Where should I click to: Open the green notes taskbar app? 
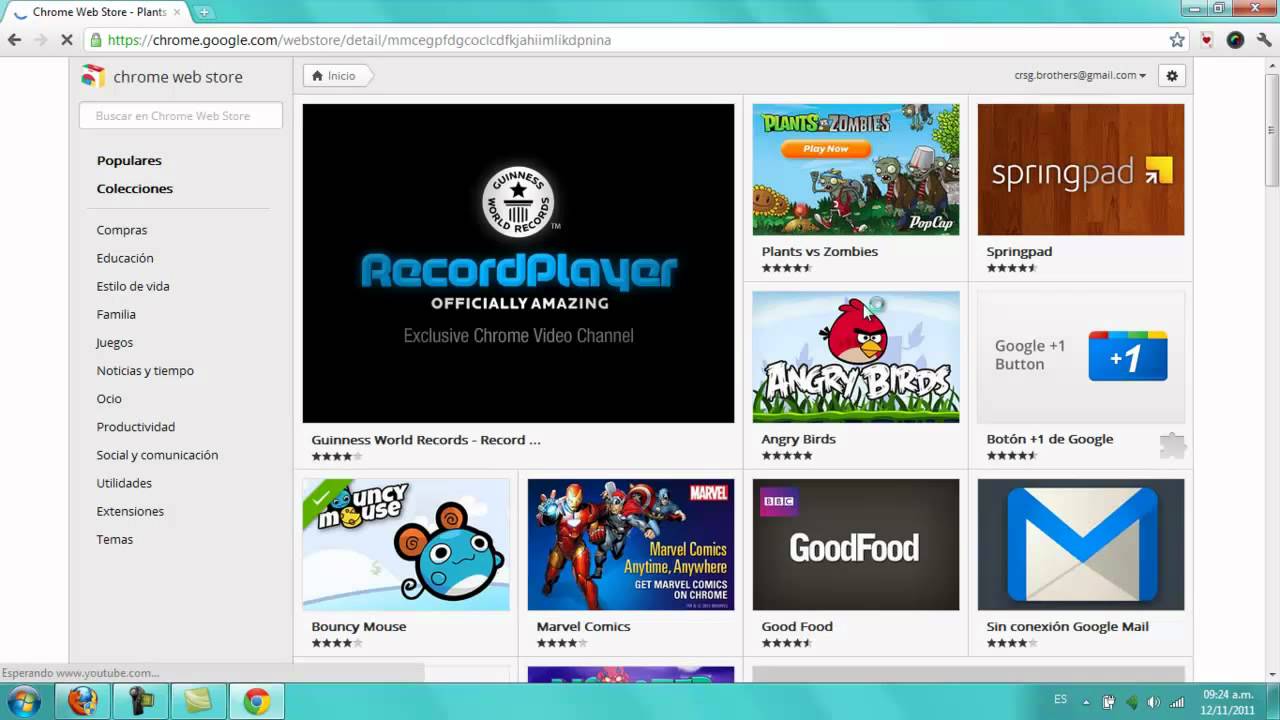[x=198, y=701]
